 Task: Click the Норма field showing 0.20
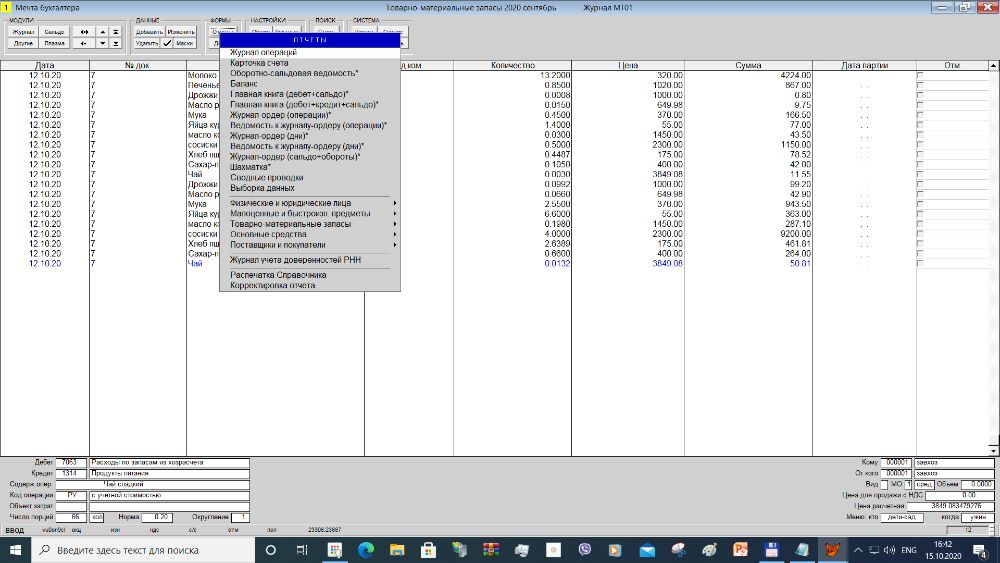(x=157, y=517)
